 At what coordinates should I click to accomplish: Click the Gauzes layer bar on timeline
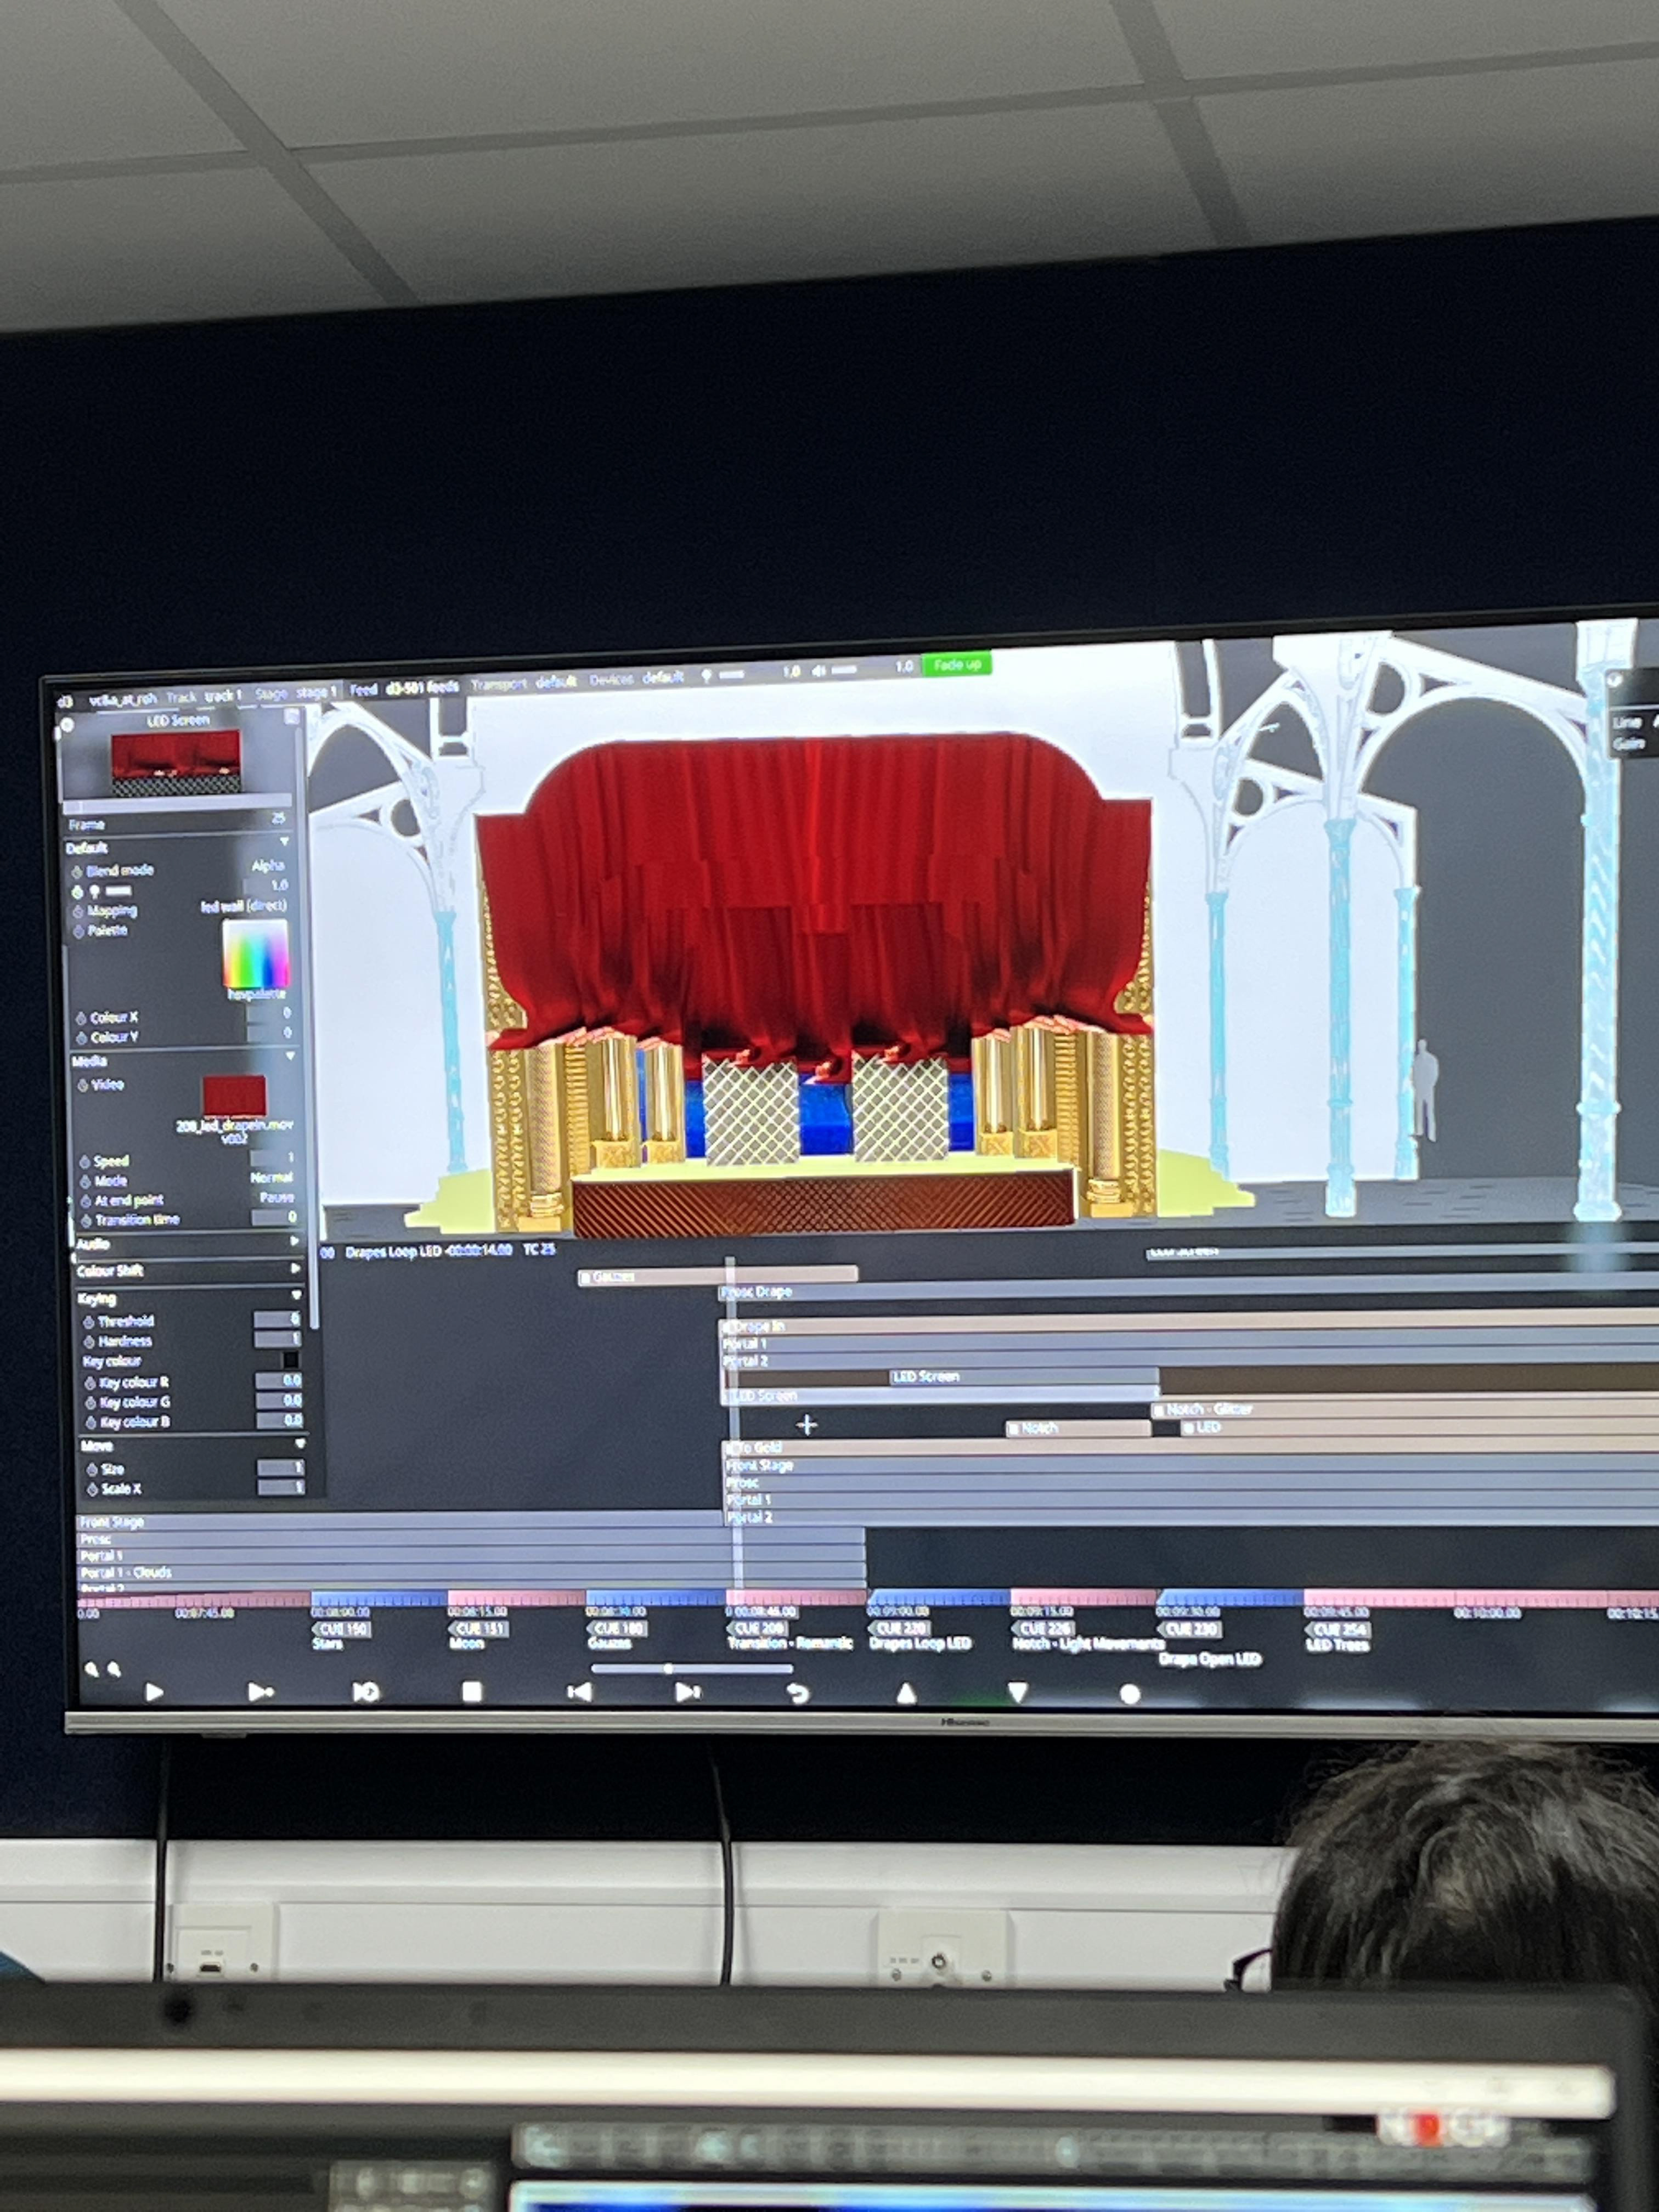pyautogui.click(x=717, y=1276)
